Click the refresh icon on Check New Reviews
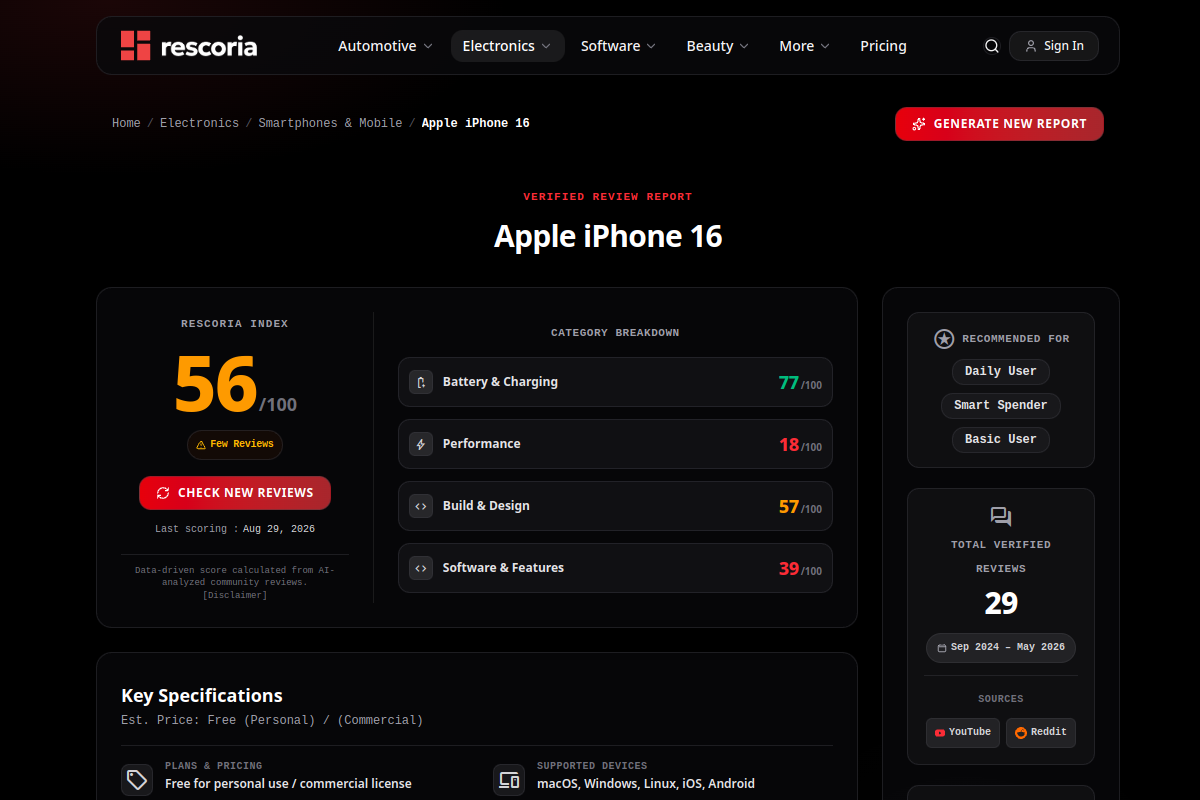The height and width of the screenshot is (800, 1200). click(163, 493)
